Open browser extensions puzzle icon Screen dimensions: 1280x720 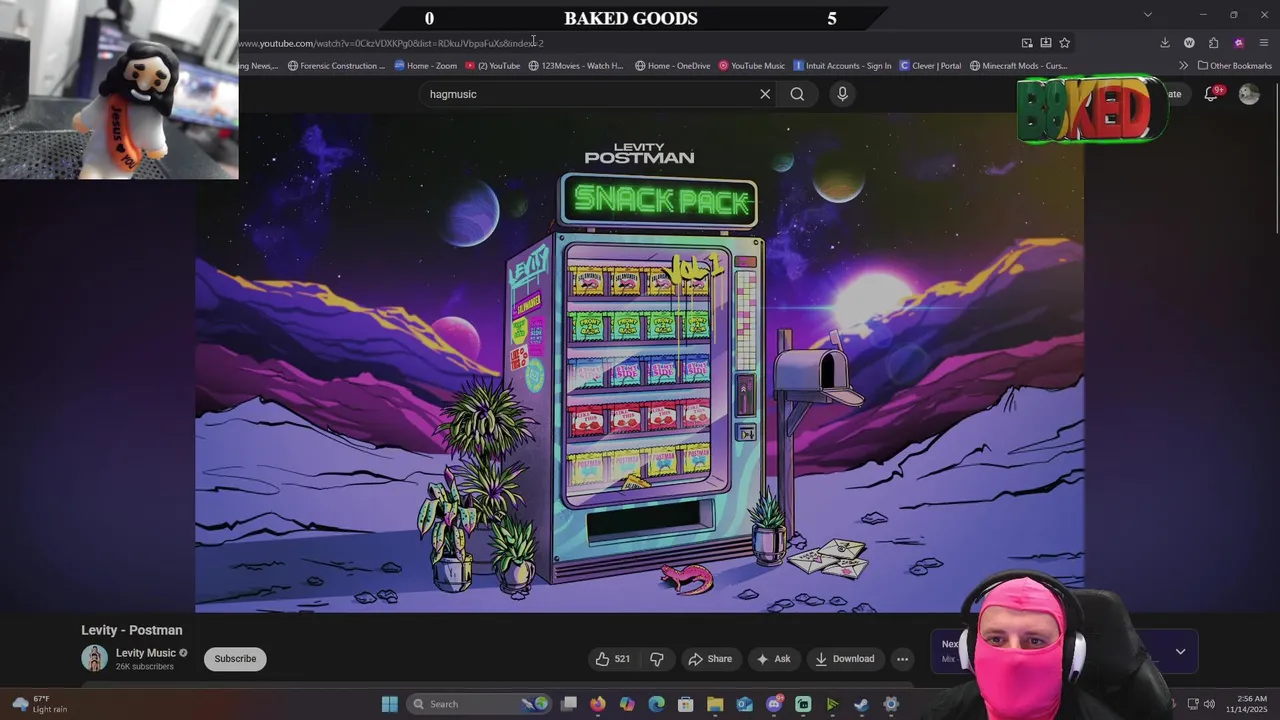click(x=1214, y=43)
